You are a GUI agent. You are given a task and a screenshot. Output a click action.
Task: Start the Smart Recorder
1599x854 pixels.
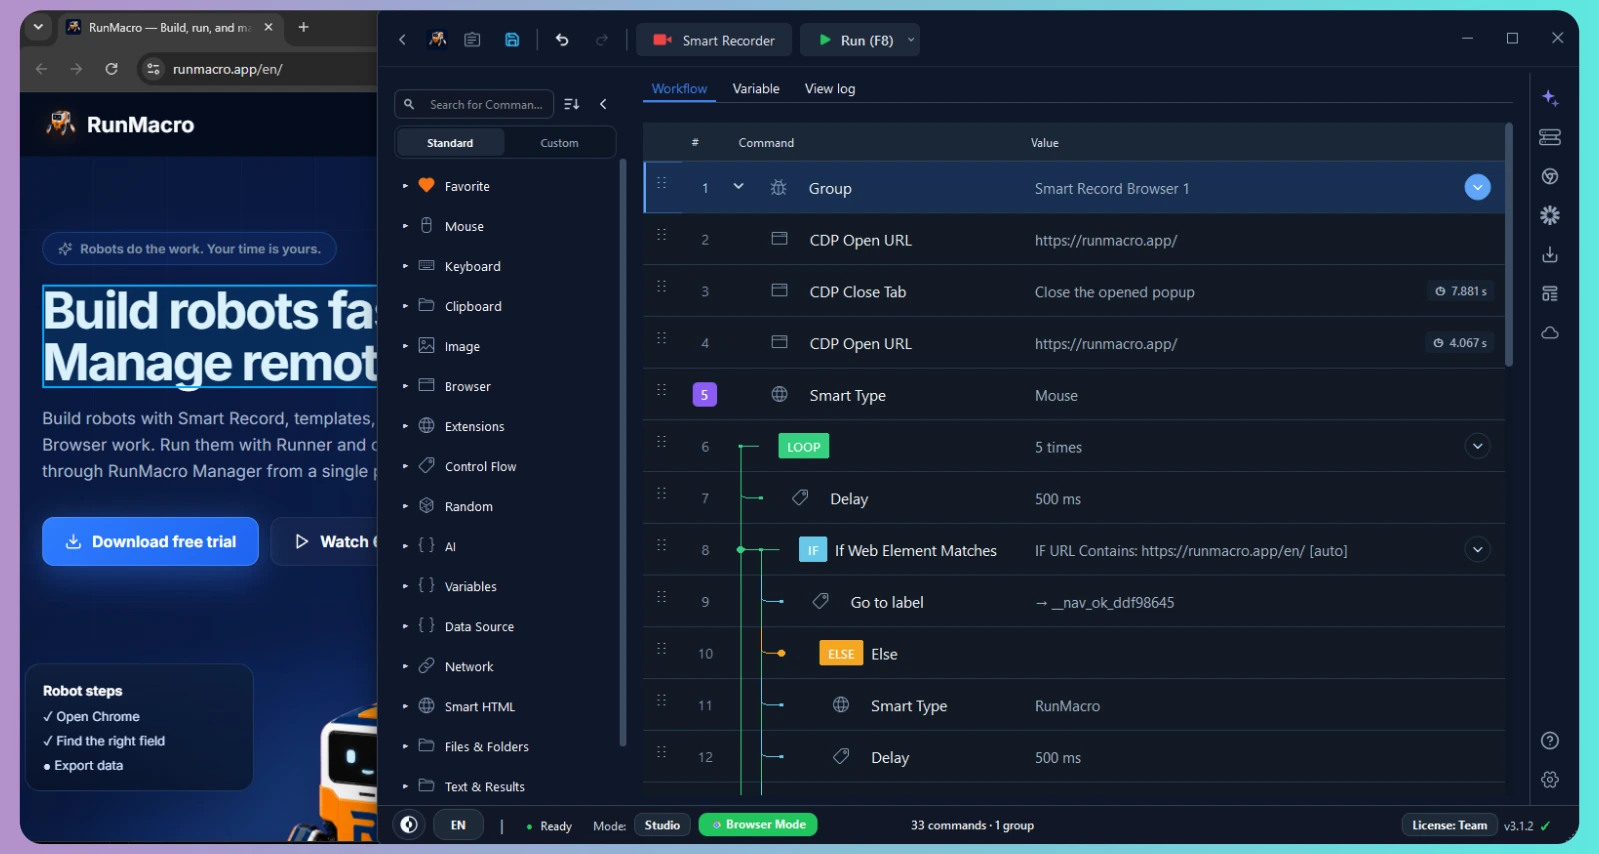714,40
